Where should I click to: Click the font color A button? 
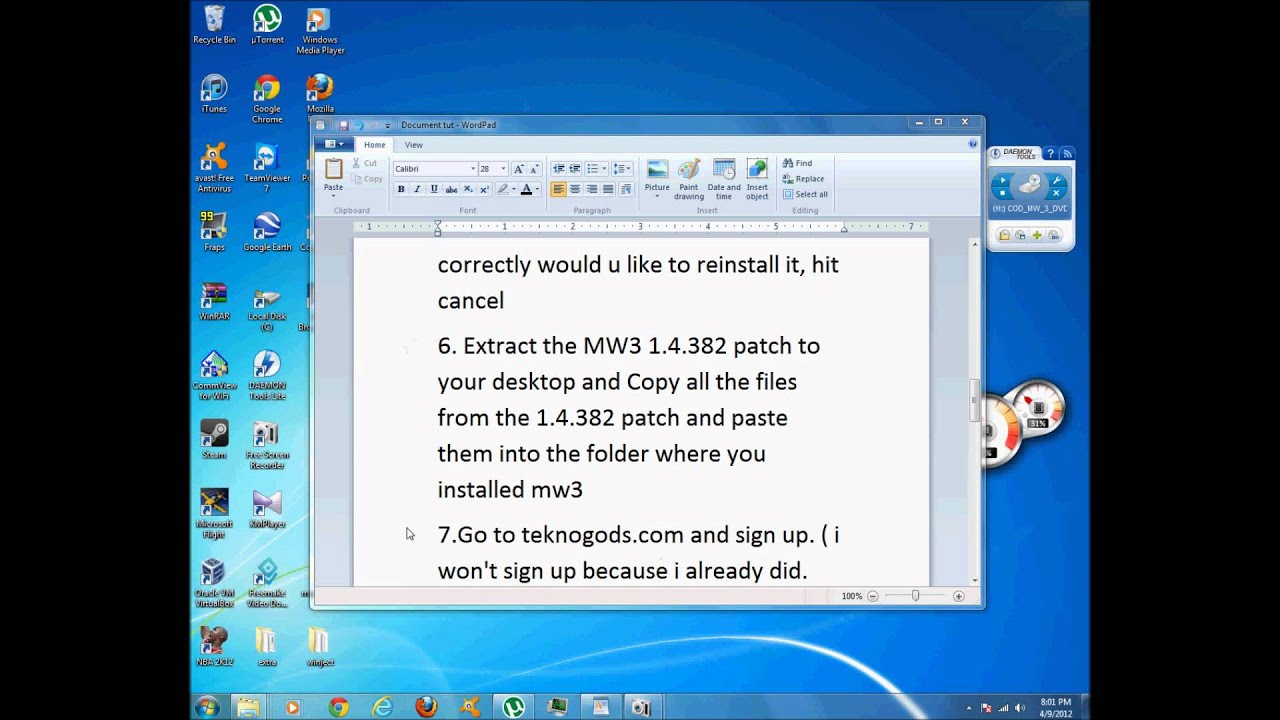tap(527, 189)
